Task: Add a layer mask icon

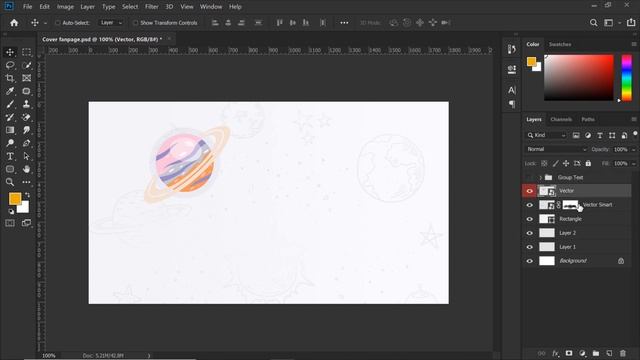Action: tap(569, 353)
